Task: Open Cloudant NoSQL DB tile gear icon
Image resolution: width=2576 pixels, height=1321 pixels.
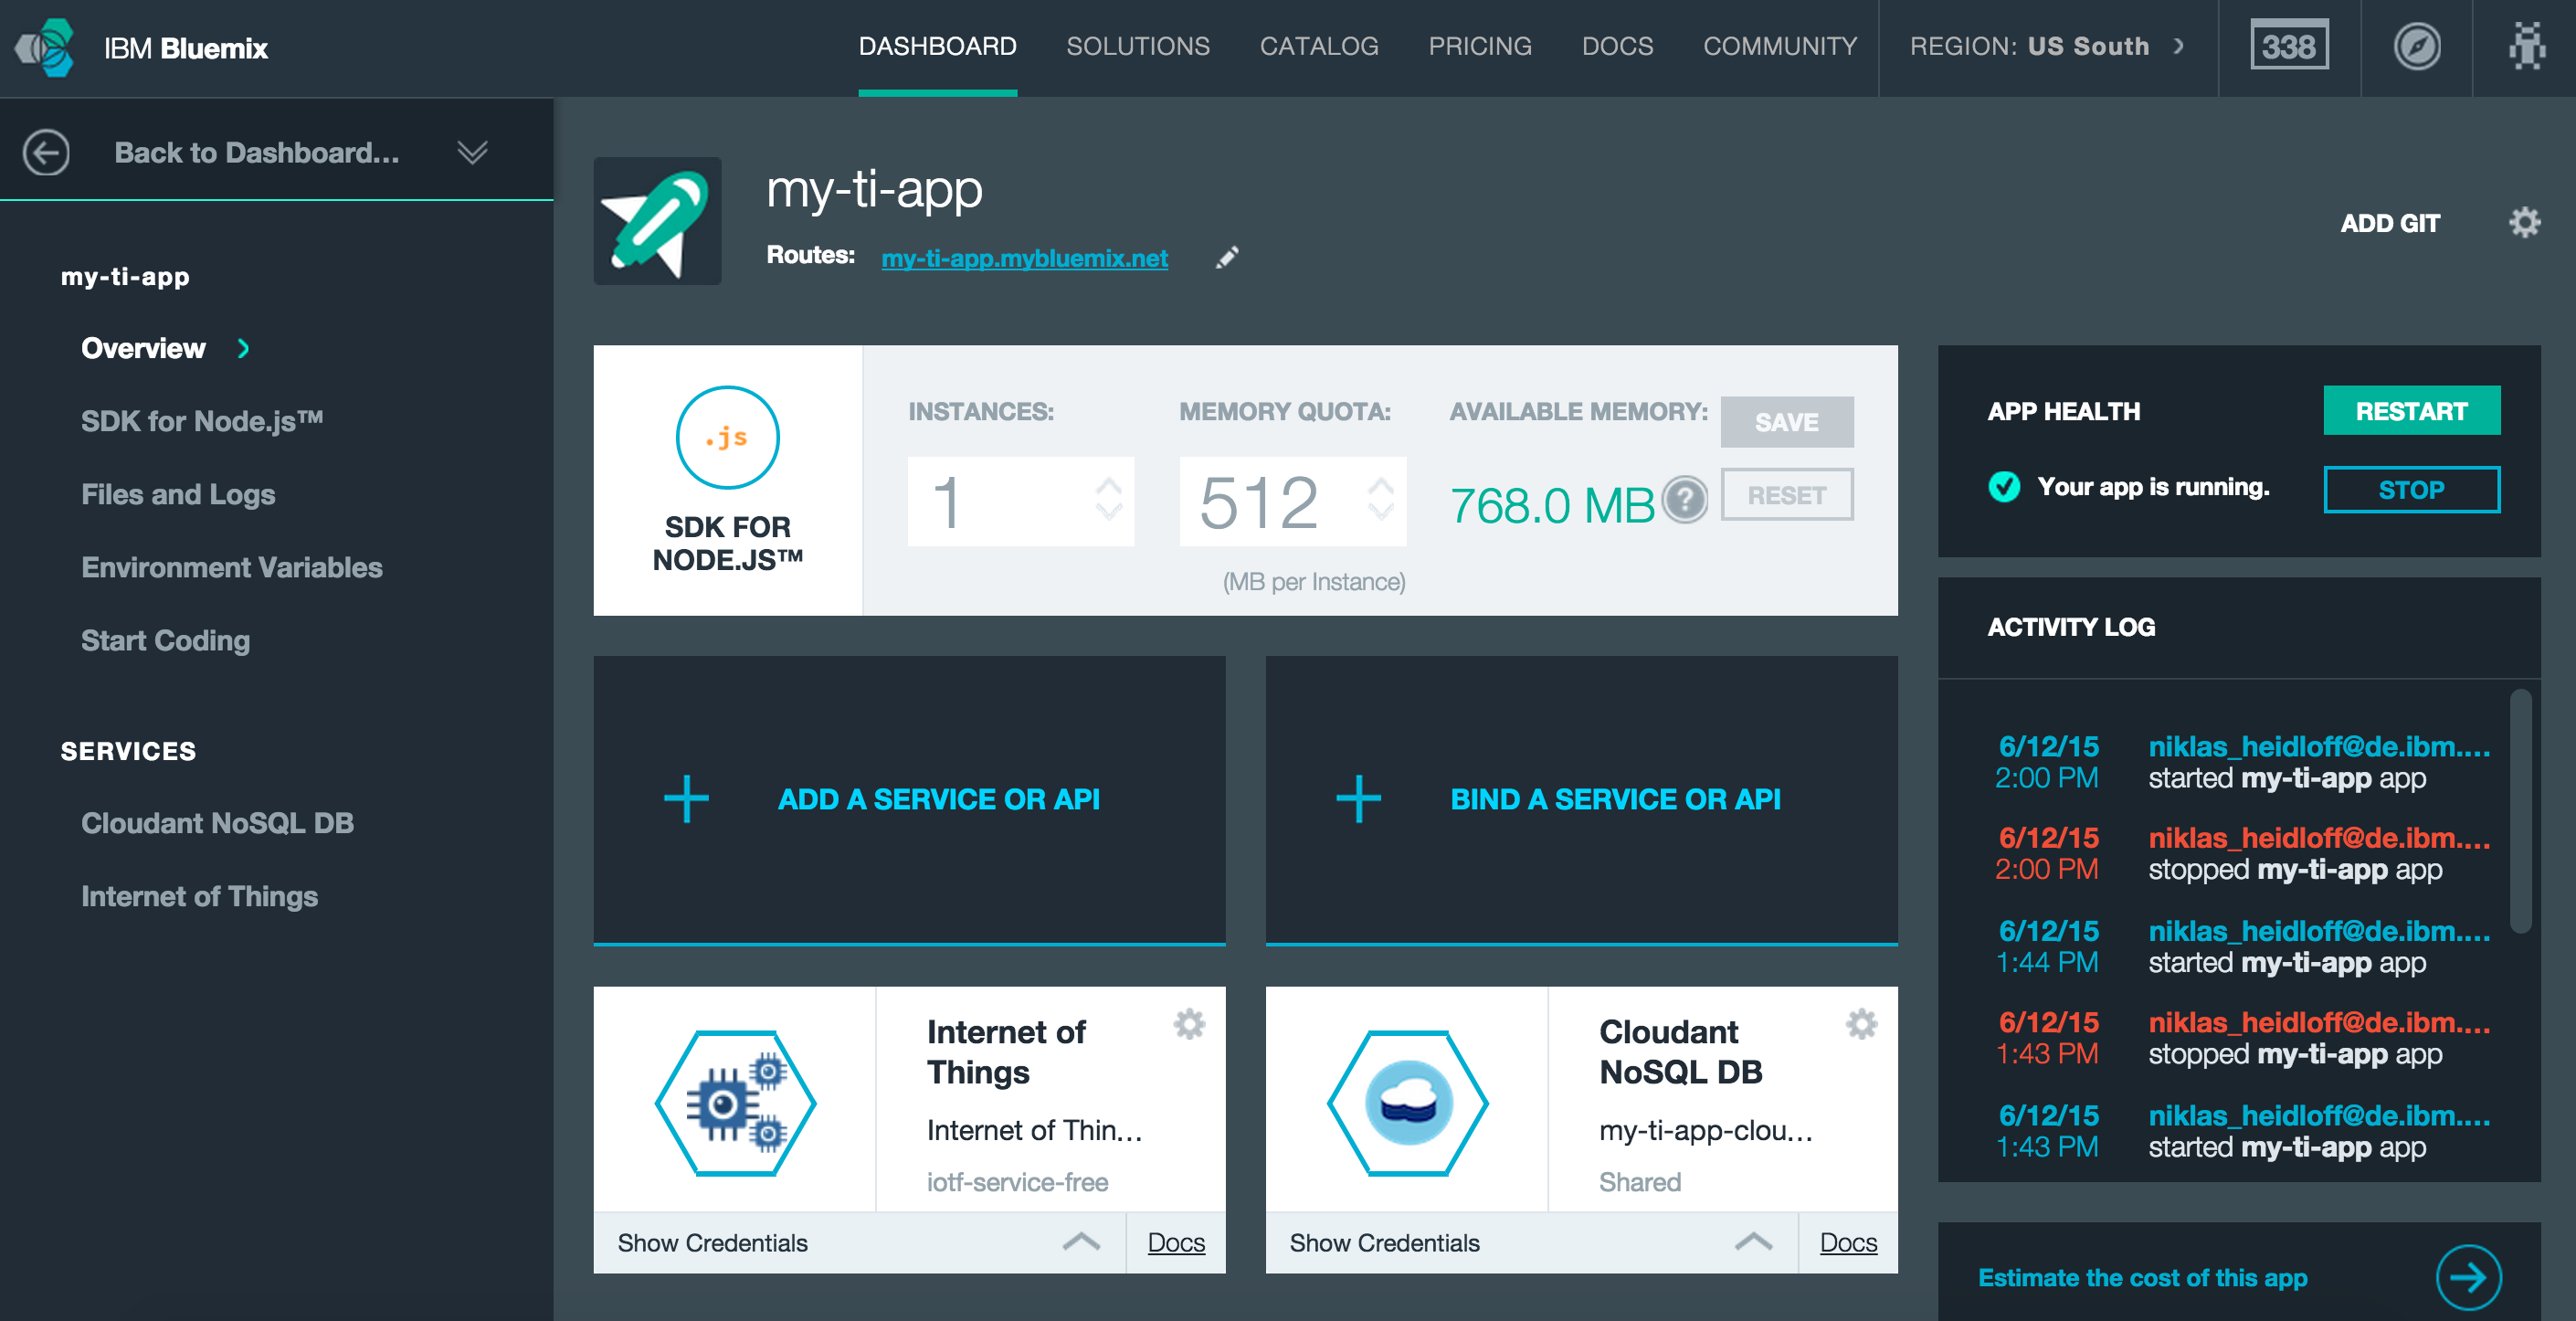Action: point(1861,1023)
